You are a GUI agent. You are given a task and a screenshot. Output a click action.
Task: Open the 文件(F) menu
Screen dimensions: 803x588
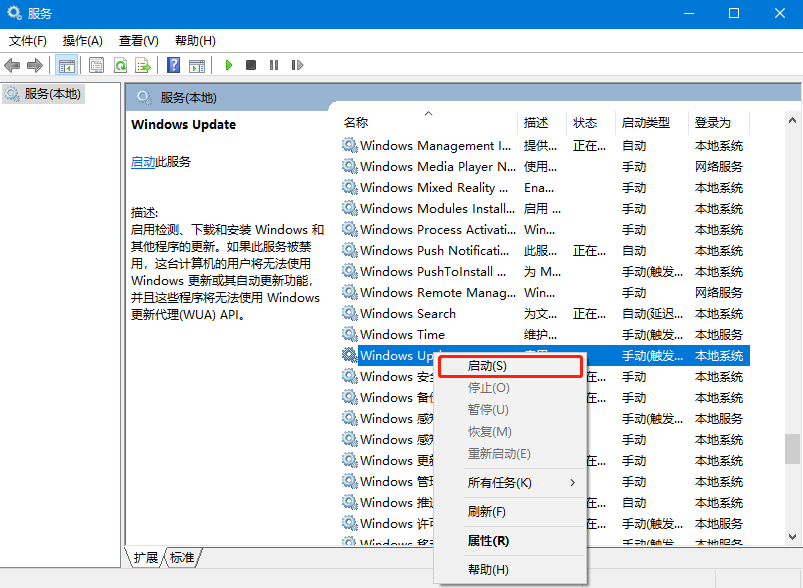coord(28,40)
